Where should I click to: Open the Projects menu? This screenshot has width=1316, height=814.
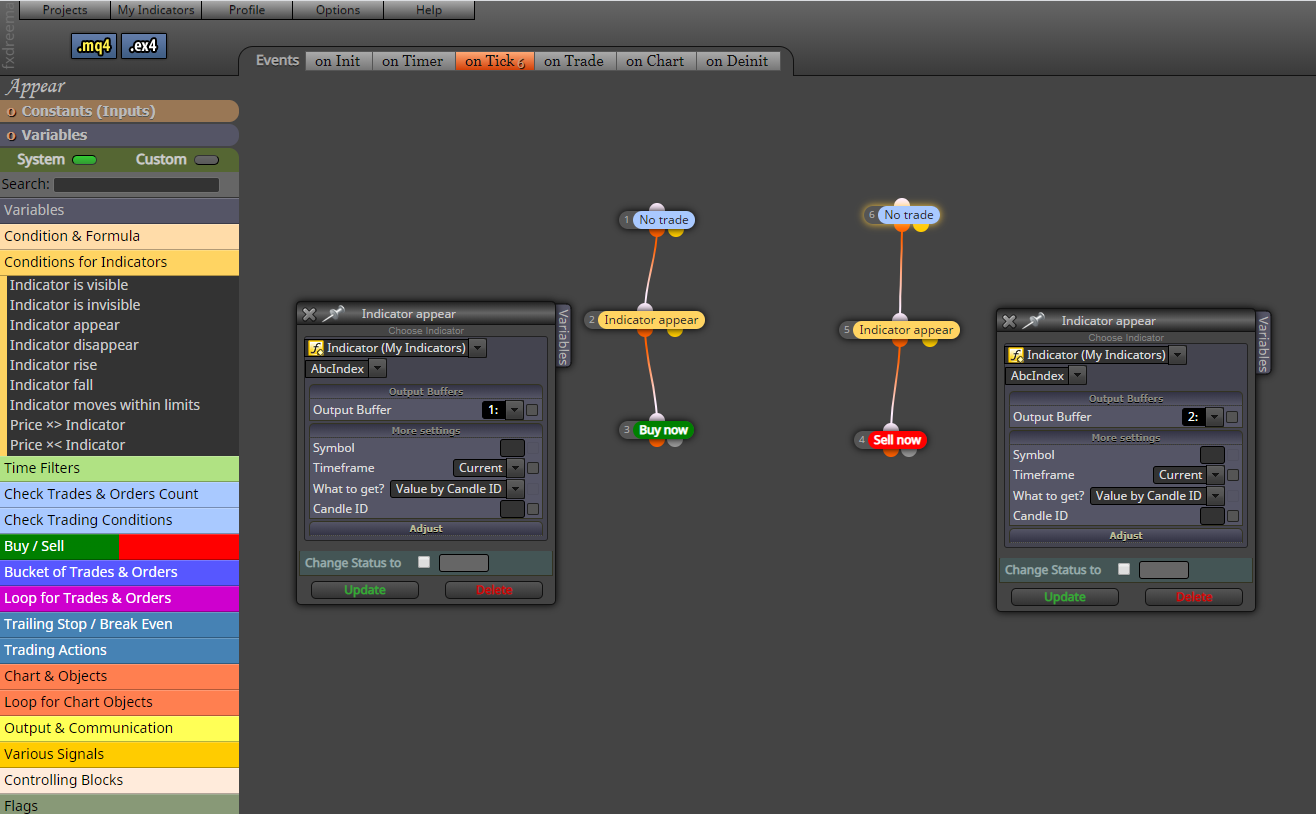[x=65, y=10]
